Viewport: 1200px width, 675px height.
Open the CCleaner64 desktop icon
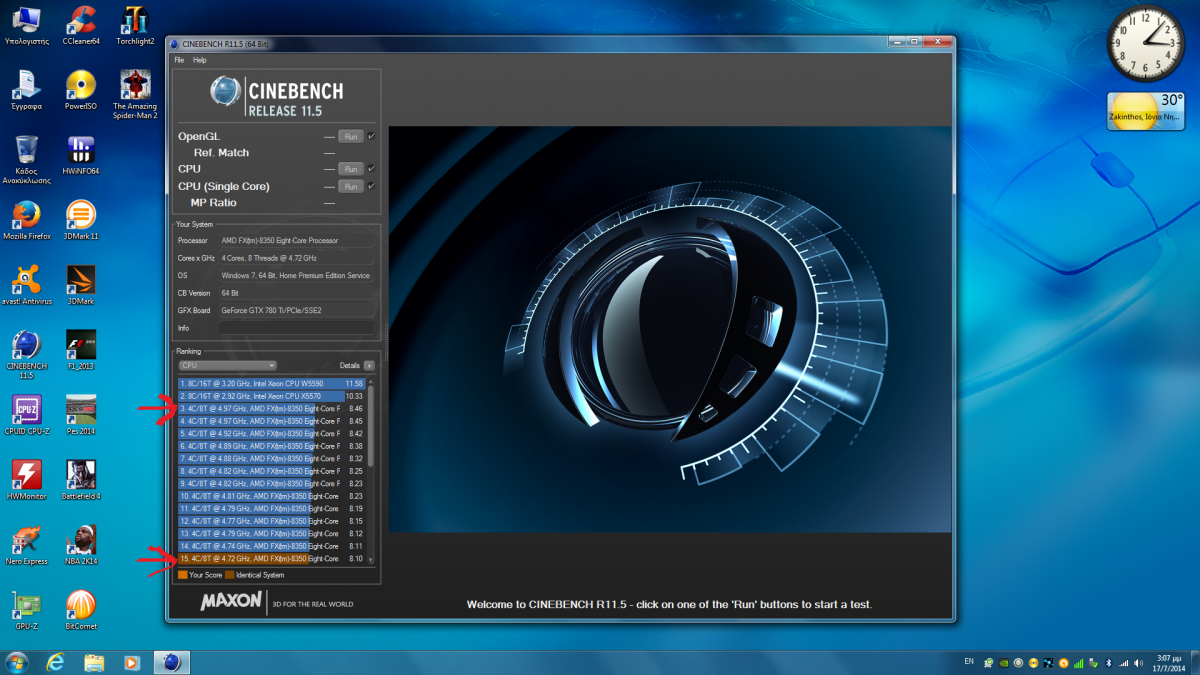[81, 26]
